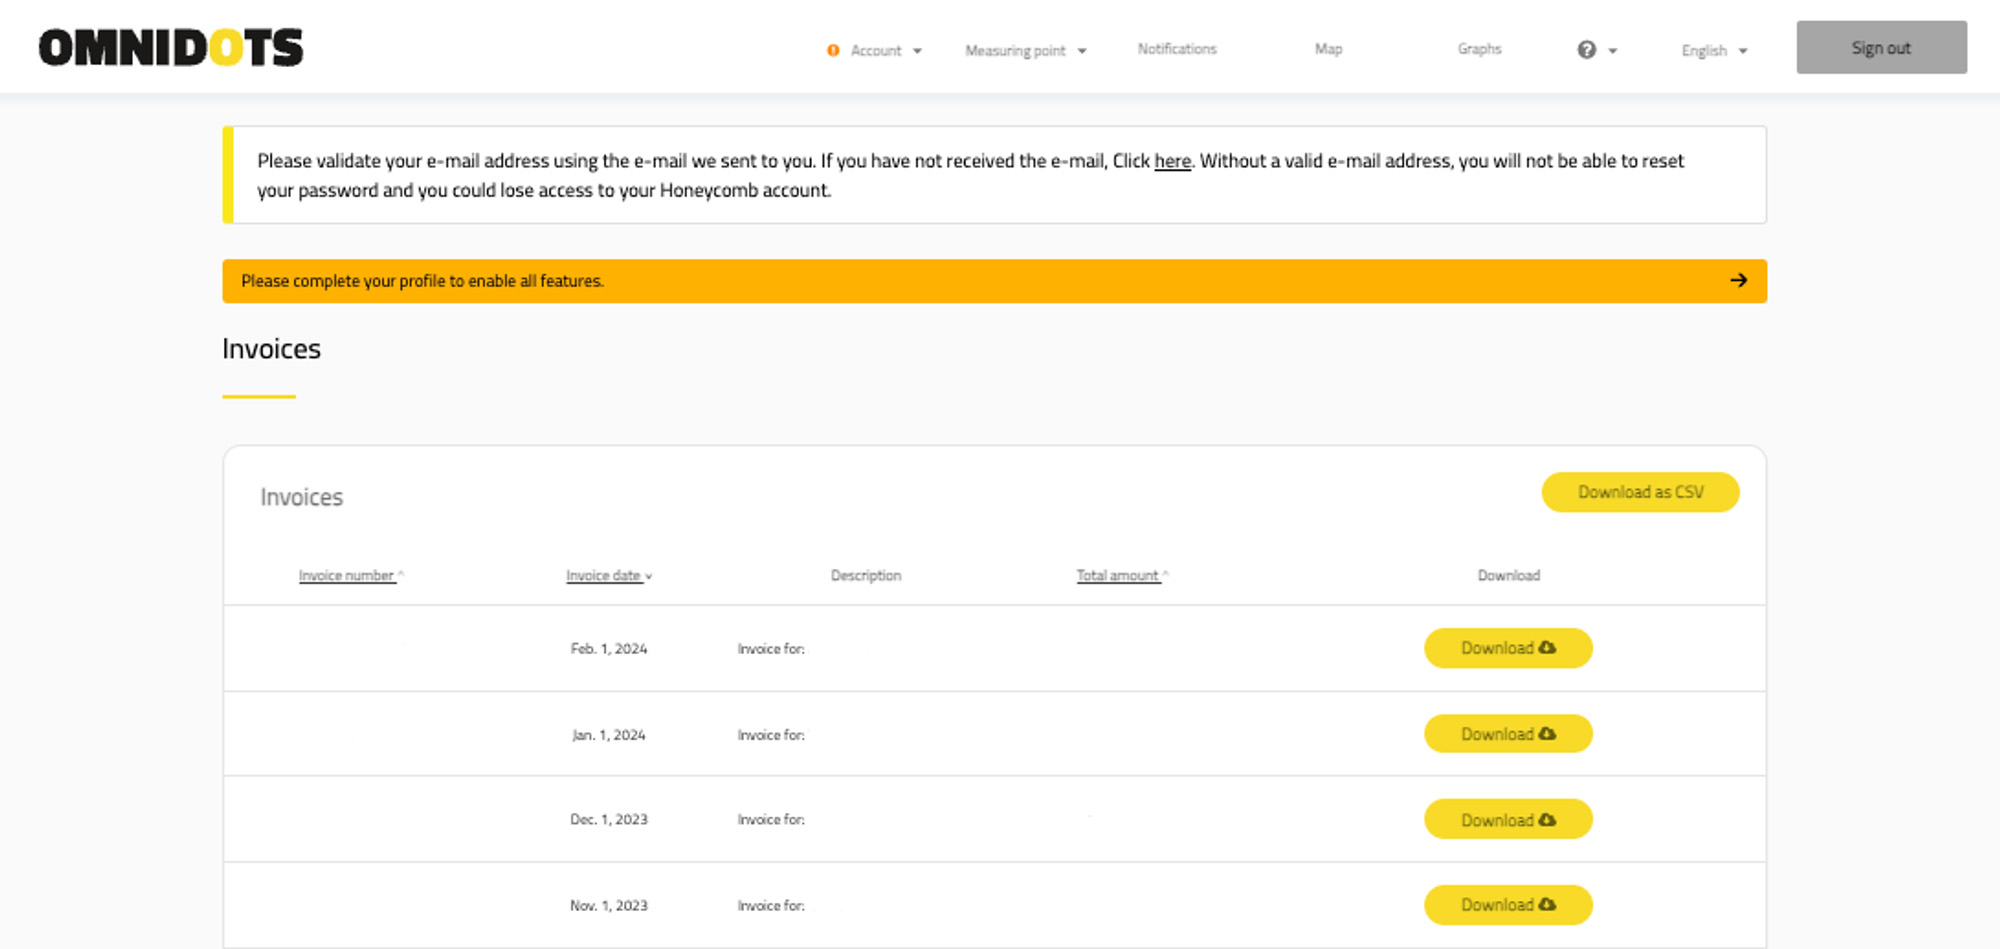Download the Jan. 1, 2024 invoice
The image size is (2000, 949).
click(1507, 734)
